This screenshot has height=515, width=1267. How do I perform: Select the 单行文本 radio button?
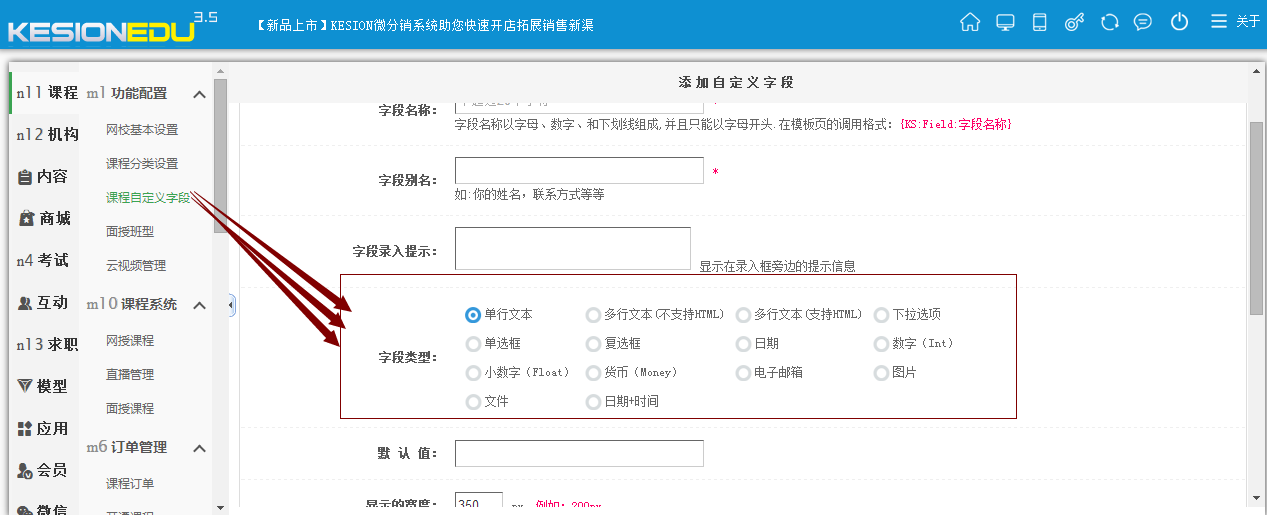(473, 315)
